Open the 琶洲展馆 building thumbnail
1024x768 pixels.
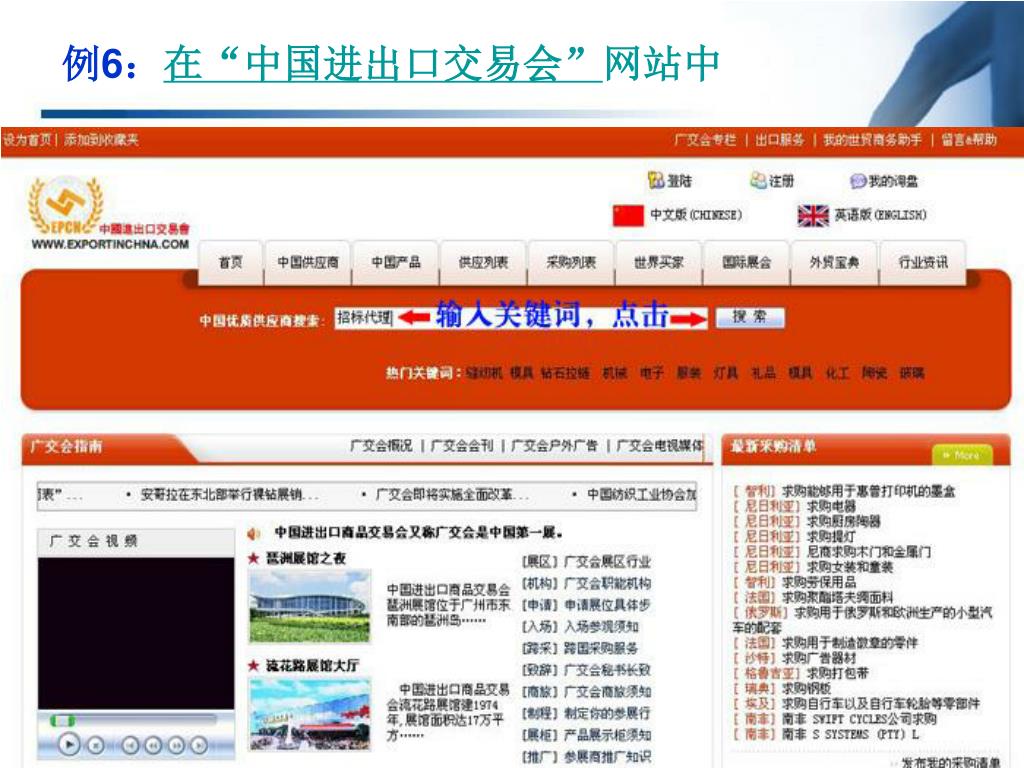tap(310, 607)
